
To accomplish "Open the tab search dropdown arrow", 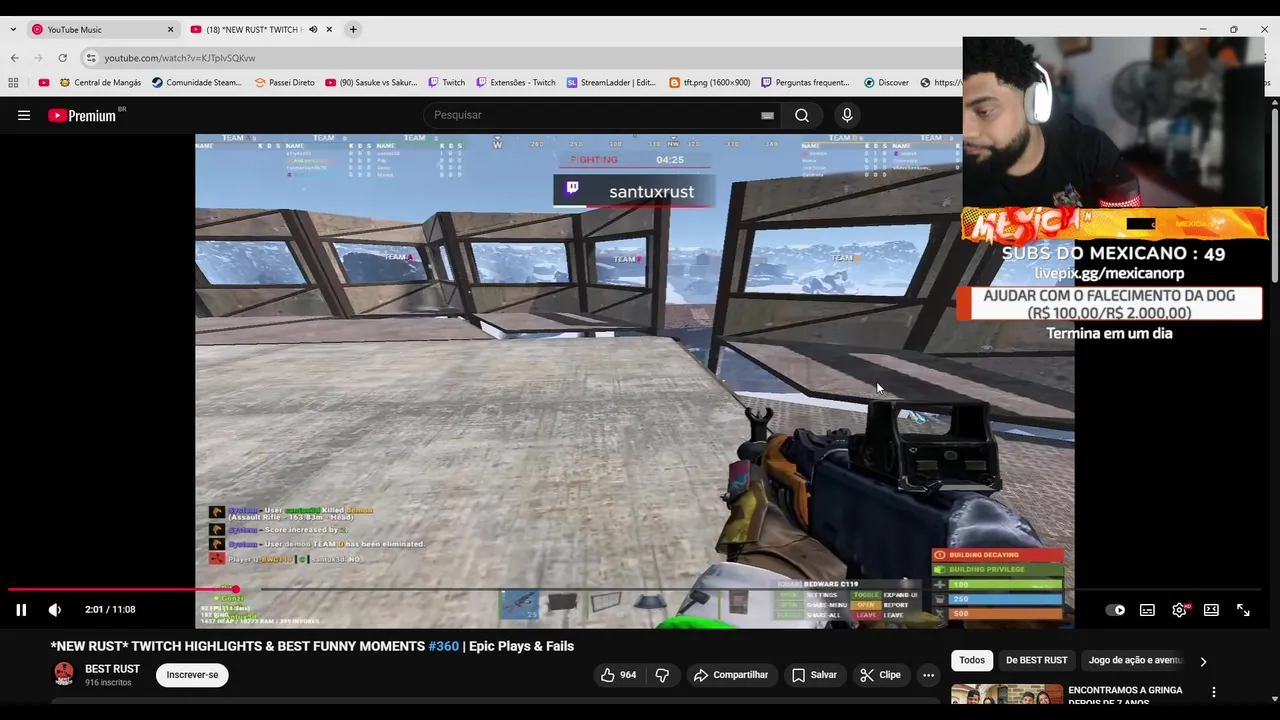I will click(x=12, y=29).
